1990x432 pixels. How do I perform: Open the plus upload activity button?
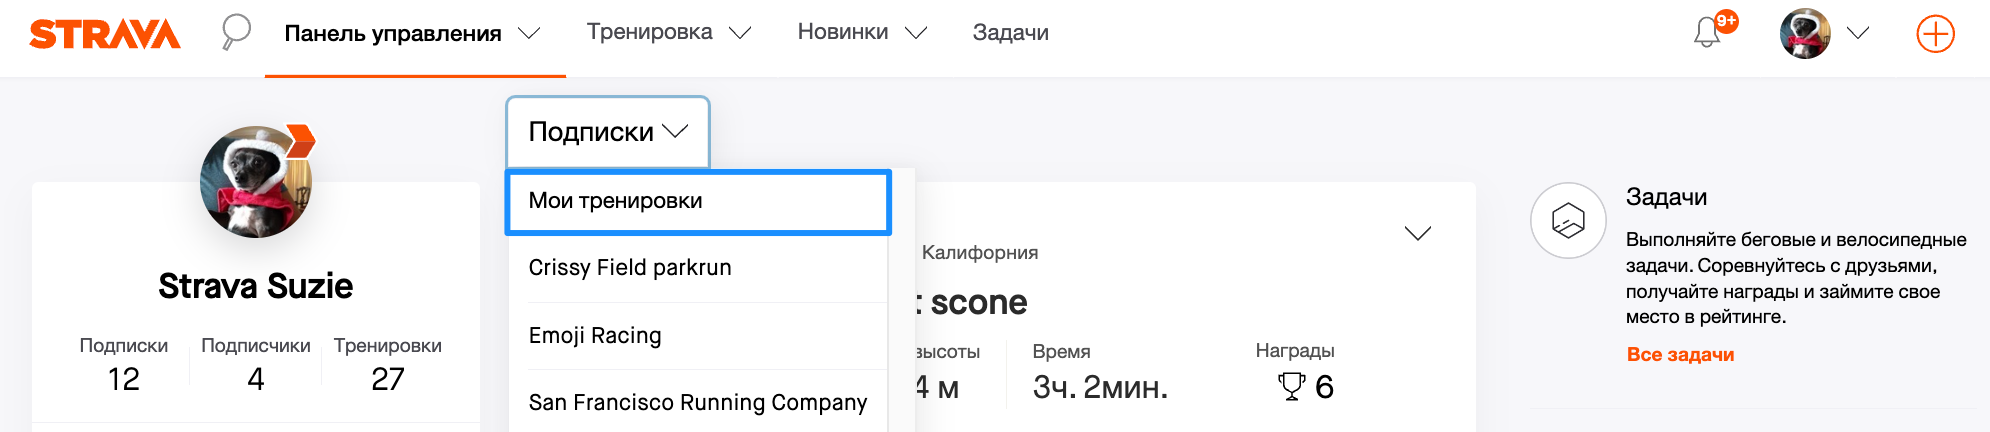[x=1935, y=34]
